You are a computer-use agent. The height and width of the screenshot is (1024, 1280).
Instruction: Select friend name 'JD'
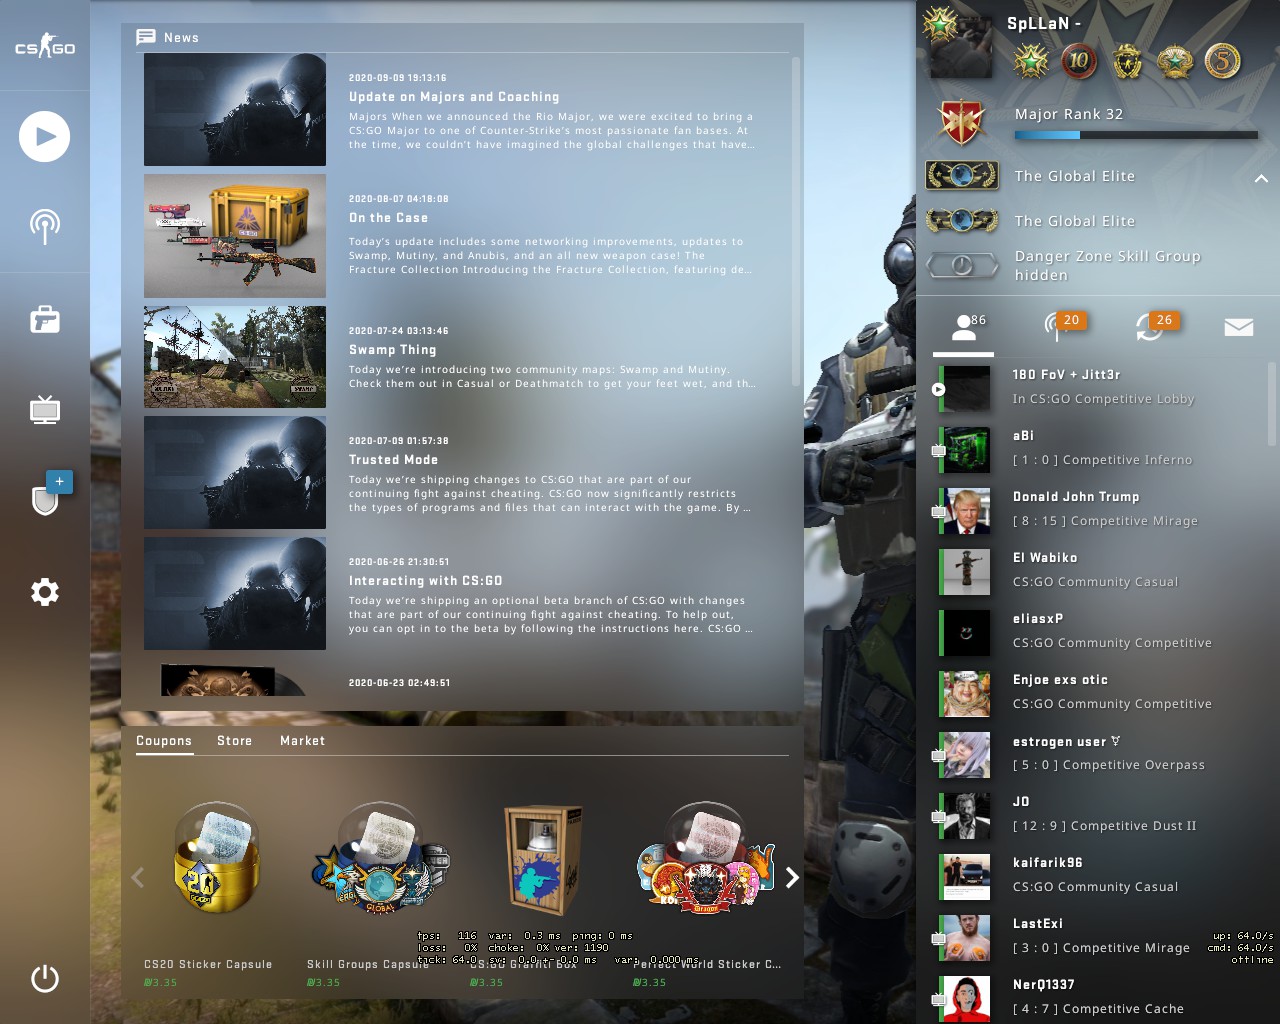pyautogui.click(x=1021, y=802)
